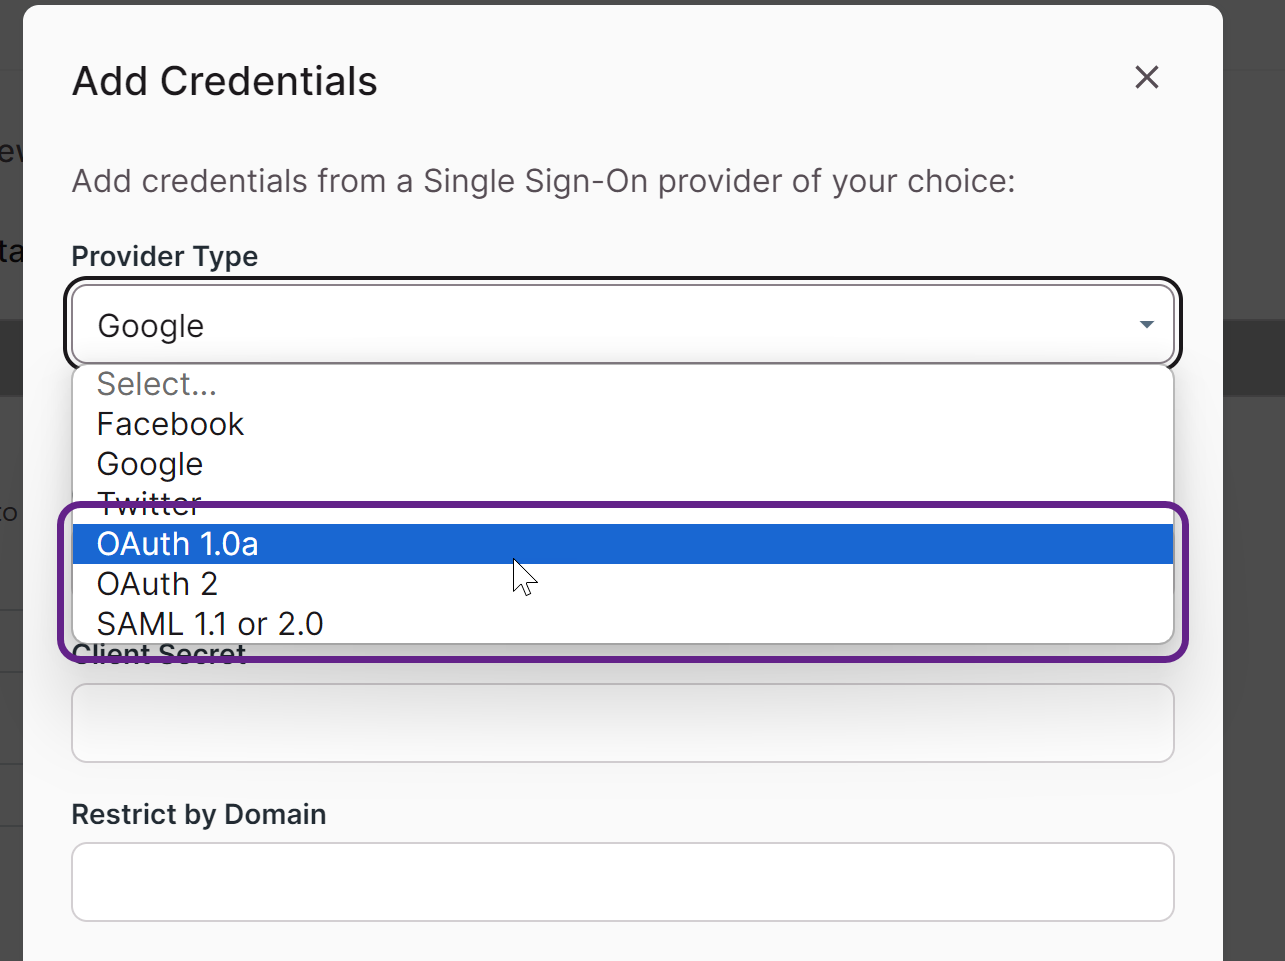This screenshot has height=961, width=1285.
Task: Choose SAML 1.1 or 2.0 option
Action: click(209, 623)
